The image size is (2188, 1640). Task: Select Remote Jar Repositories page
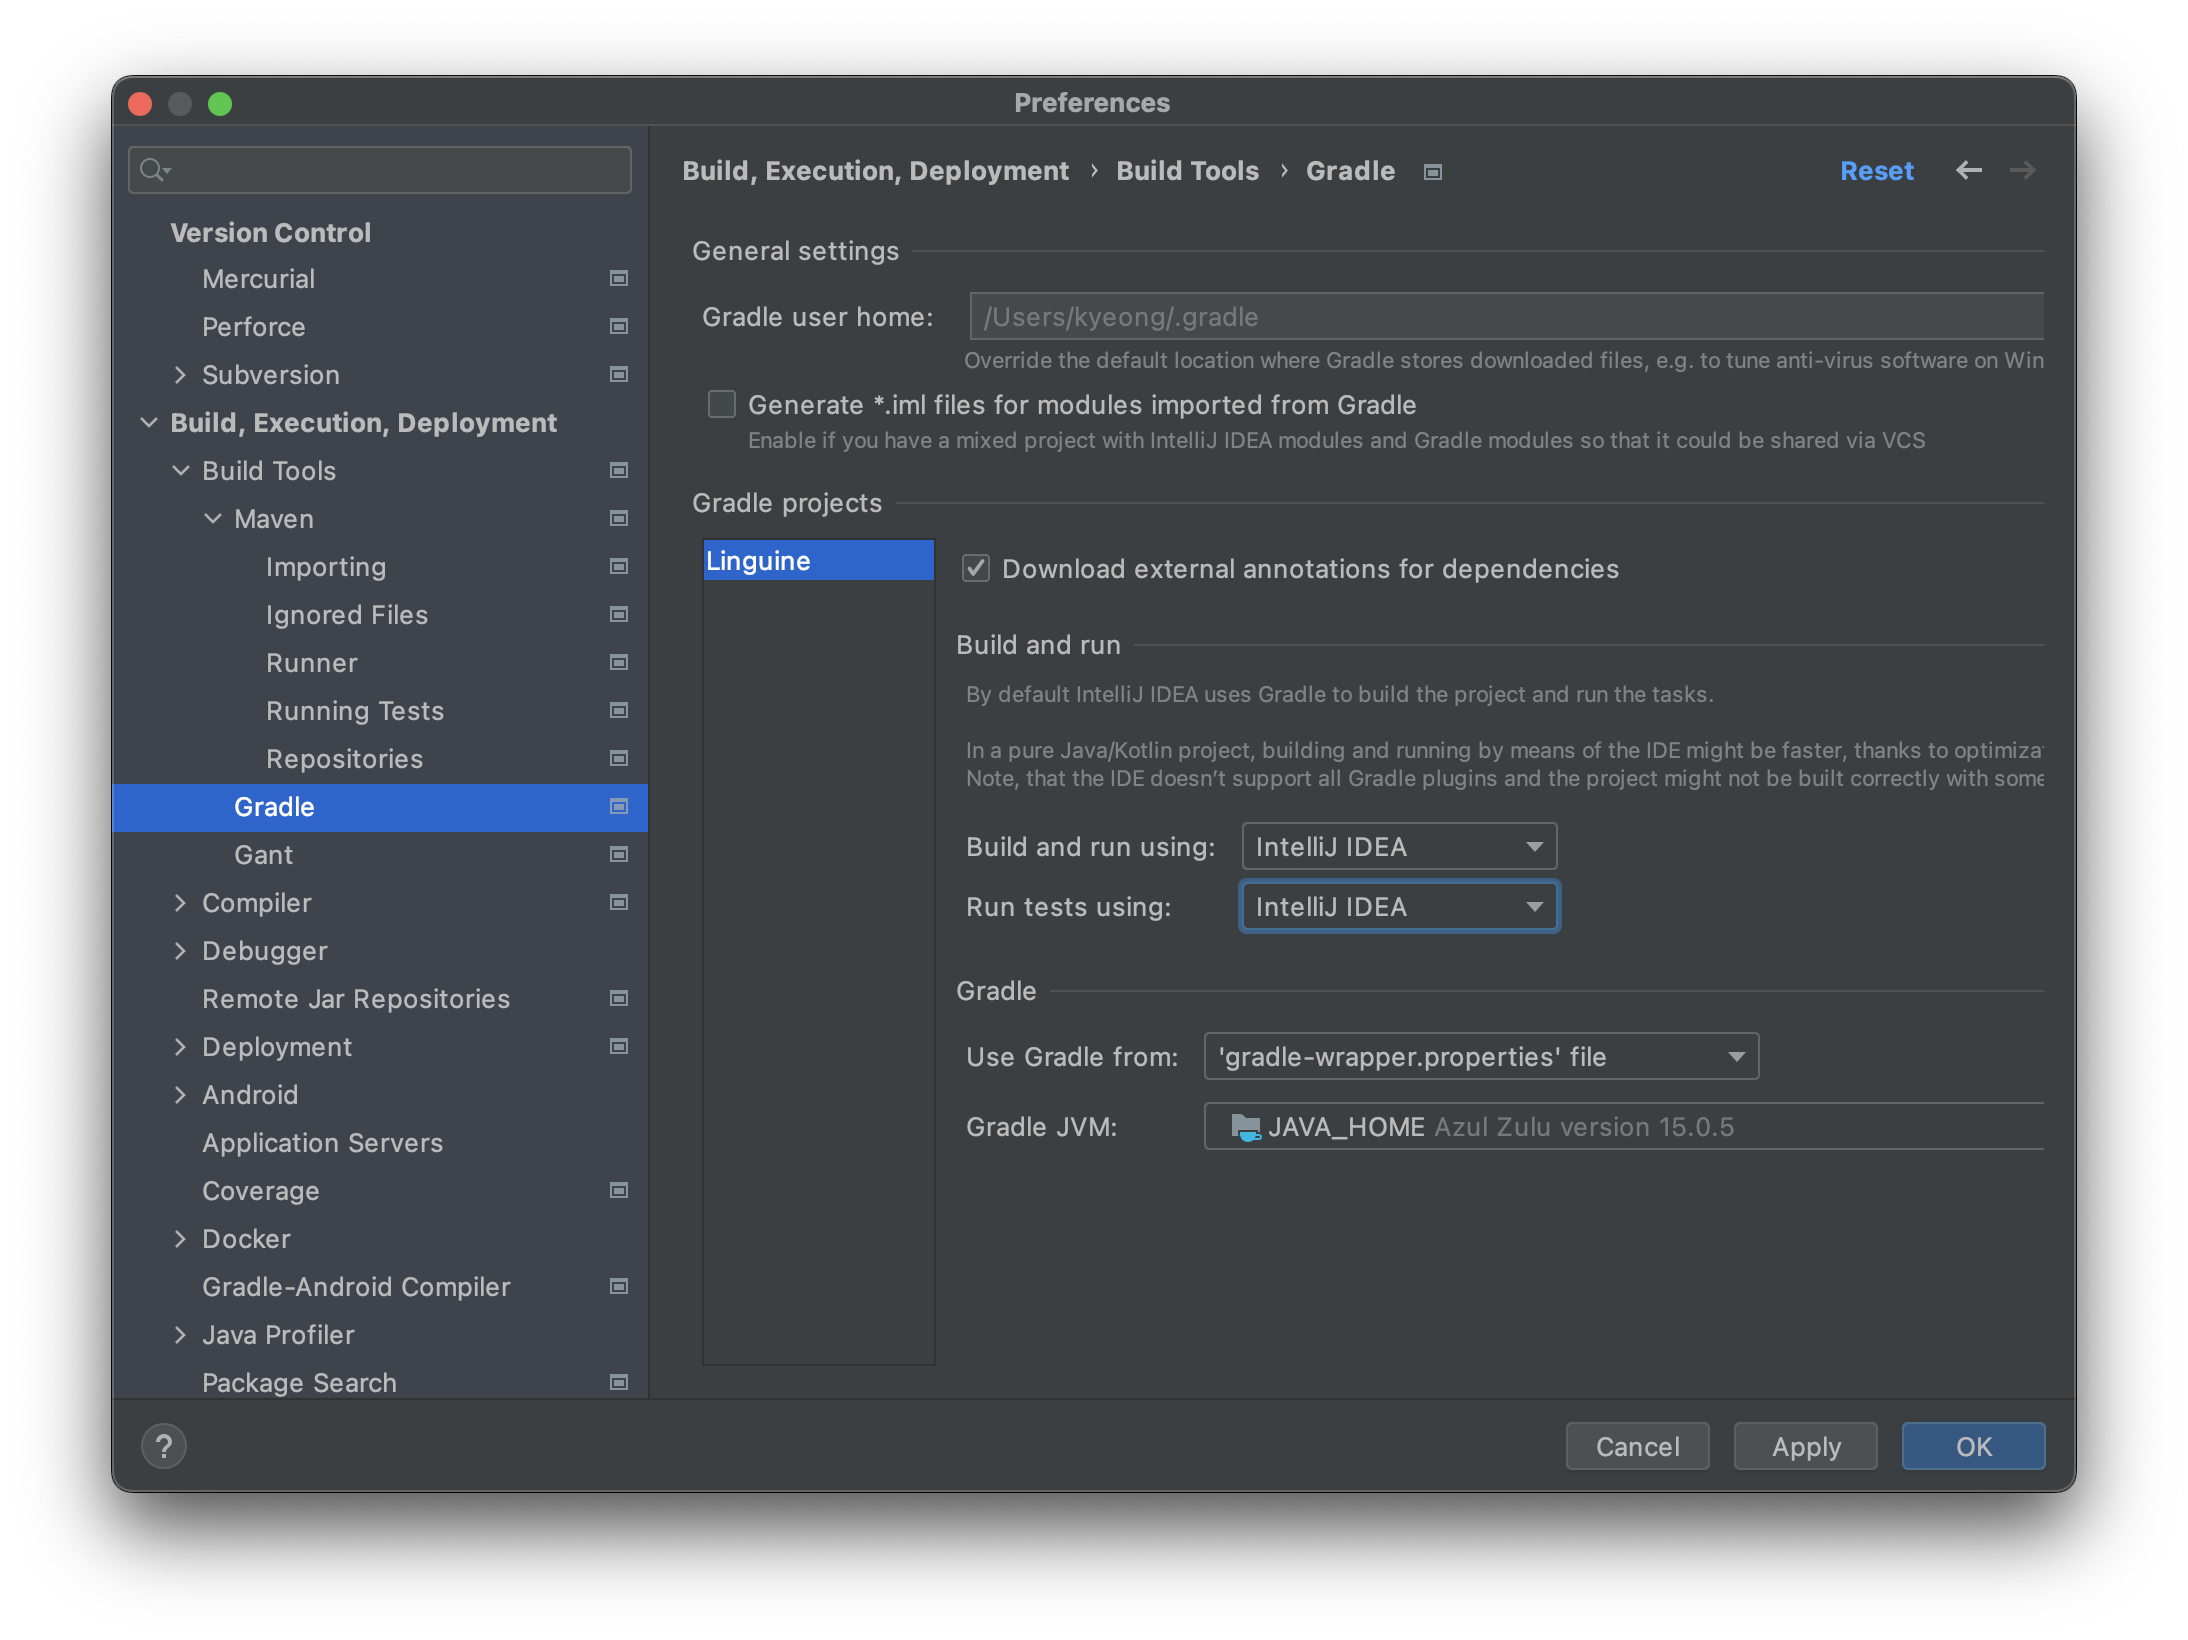(x=380, y=999)
